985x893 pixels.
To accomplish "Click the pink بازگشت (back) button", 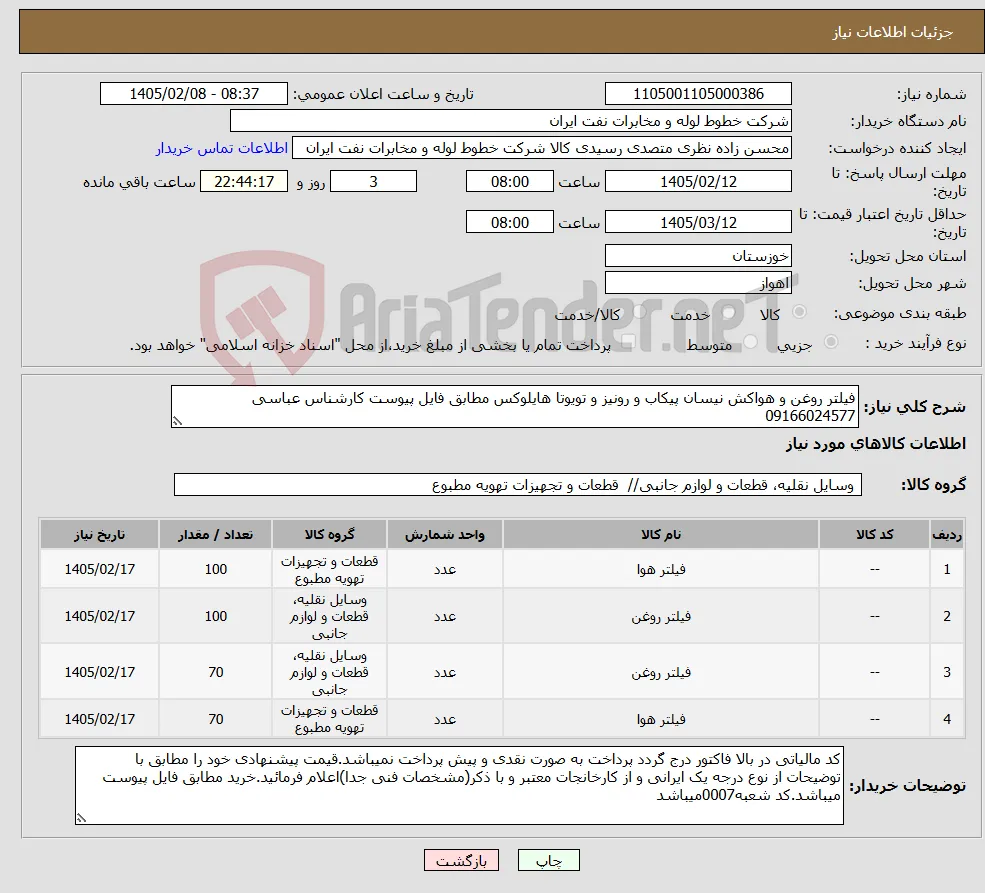I will pyautogui.click(x=461, y=860).
